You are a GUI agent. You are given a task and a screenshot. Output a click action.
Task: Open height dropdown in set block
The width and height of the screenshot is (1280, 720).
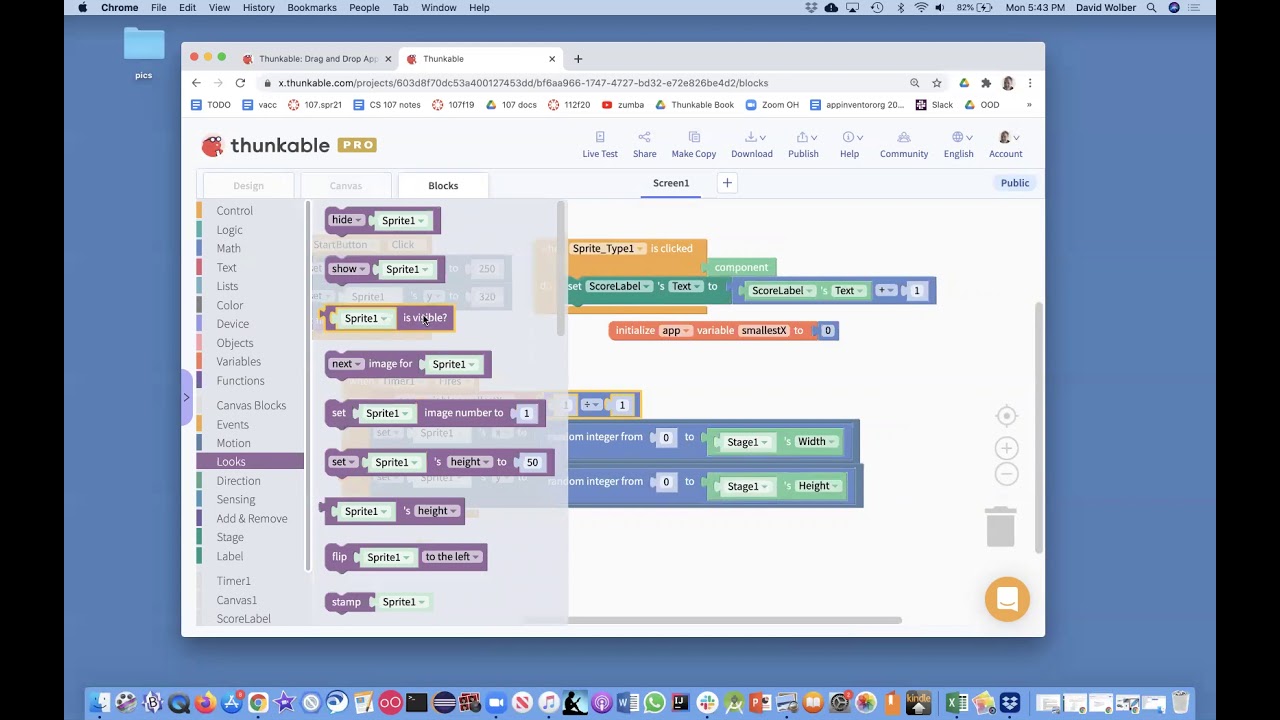click(x=470, y=462)
